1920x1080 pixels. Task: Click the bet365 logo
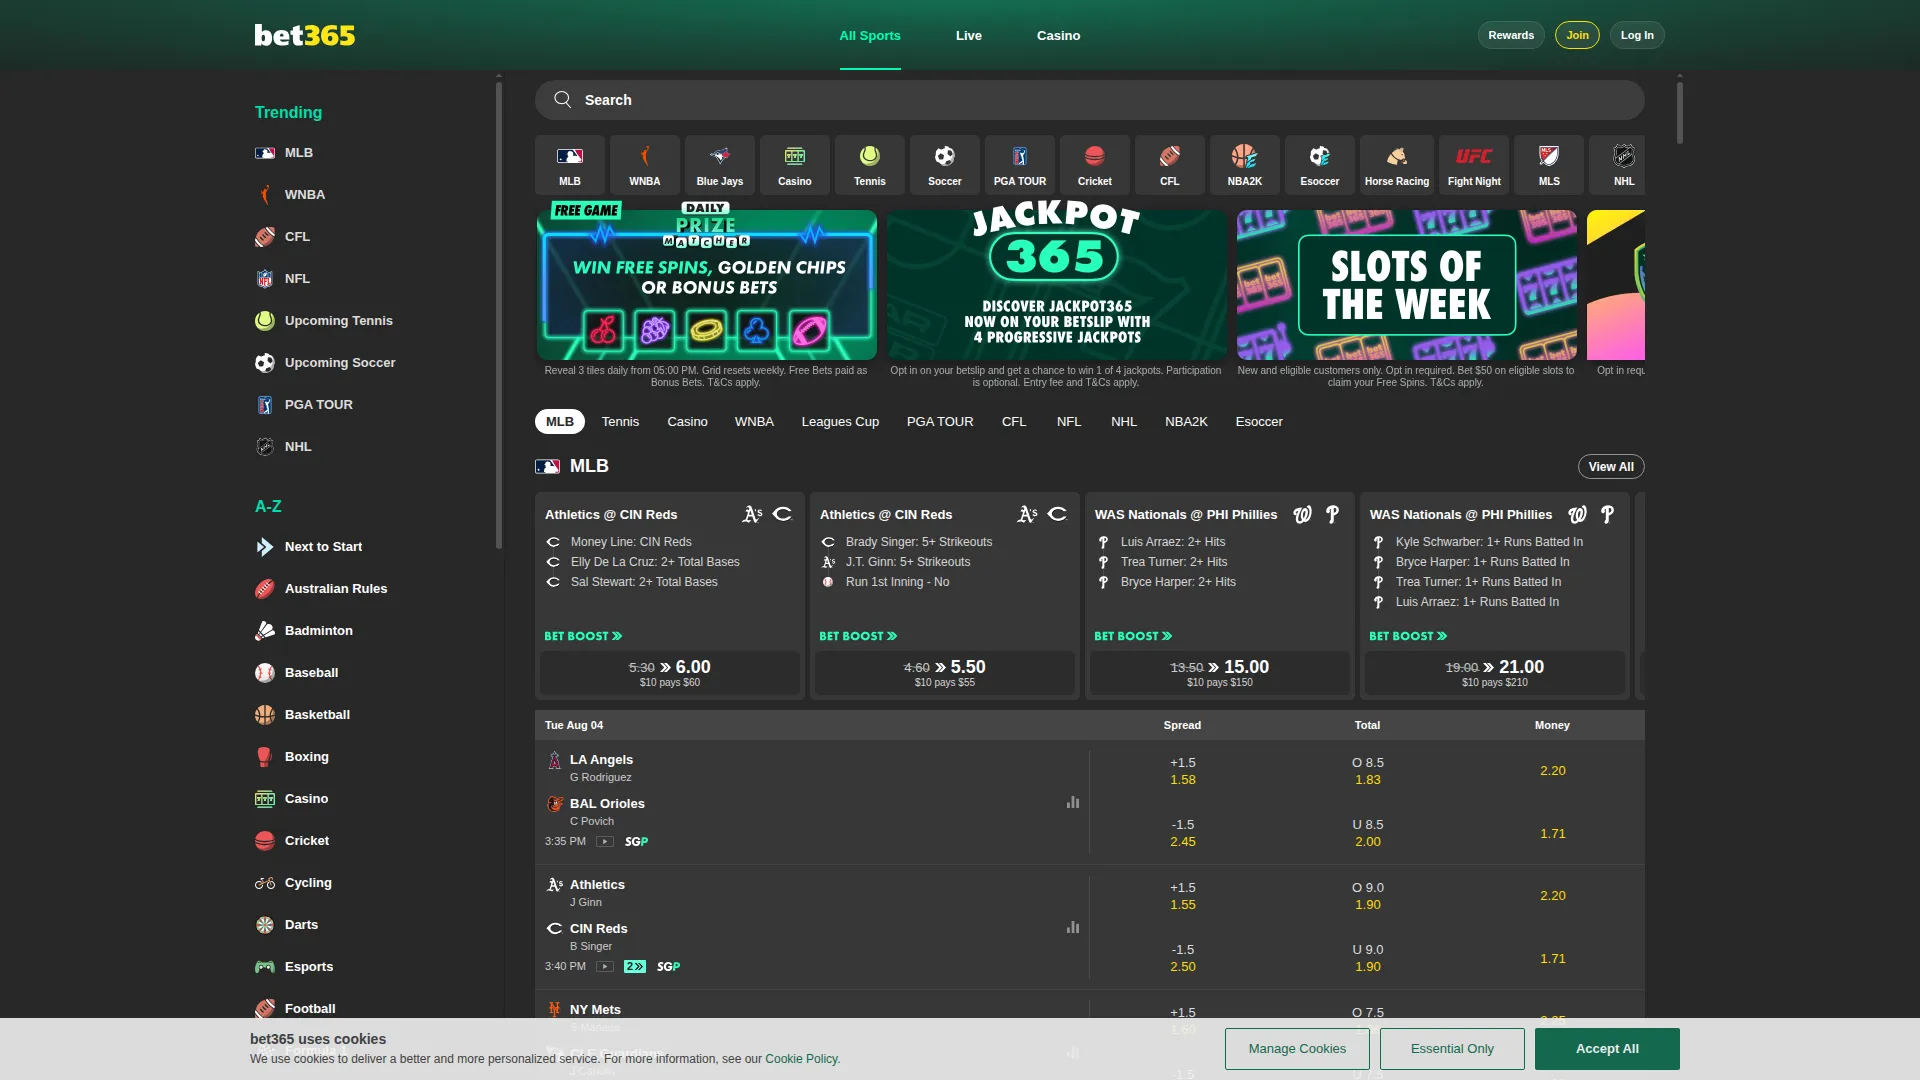click(305, 35)
